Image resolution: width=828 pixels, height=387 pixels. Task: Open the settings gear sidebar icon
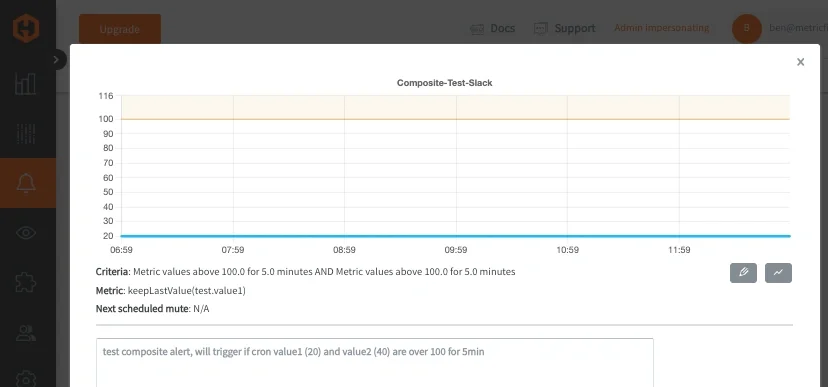click(26, 379)
